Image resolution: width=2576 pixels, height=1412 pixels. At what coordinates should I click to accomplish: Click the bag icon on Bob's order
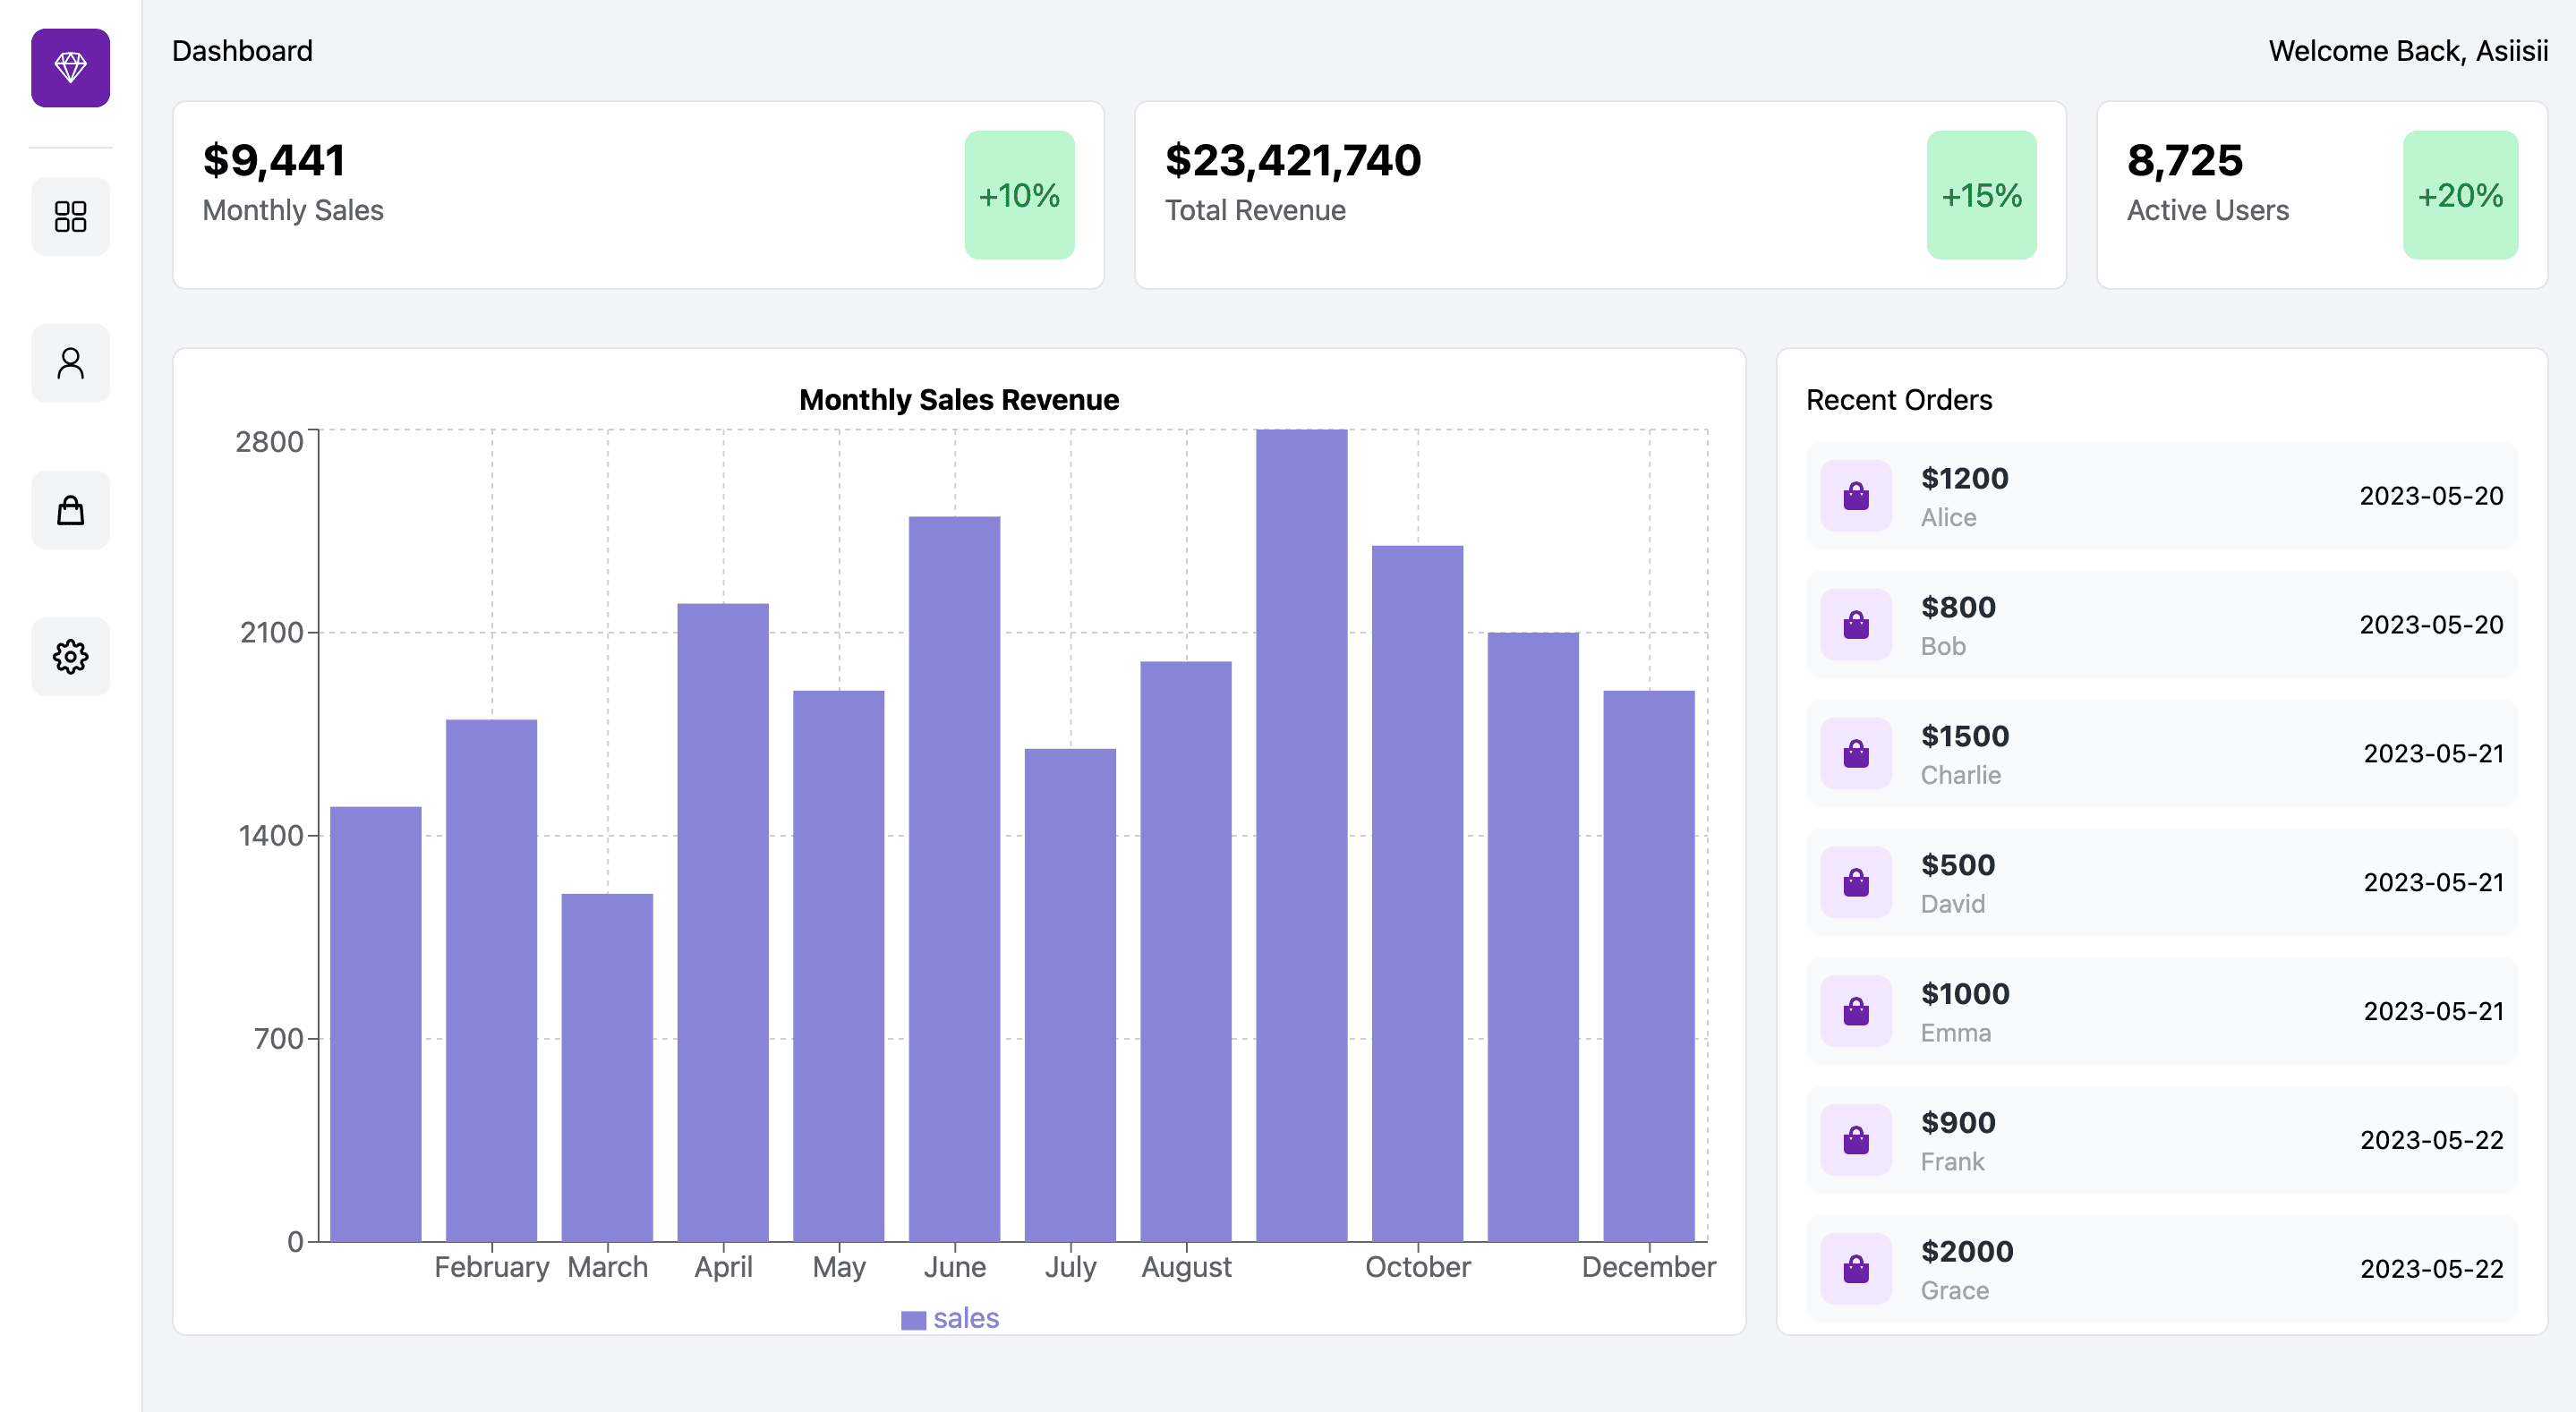(1856, 625)
